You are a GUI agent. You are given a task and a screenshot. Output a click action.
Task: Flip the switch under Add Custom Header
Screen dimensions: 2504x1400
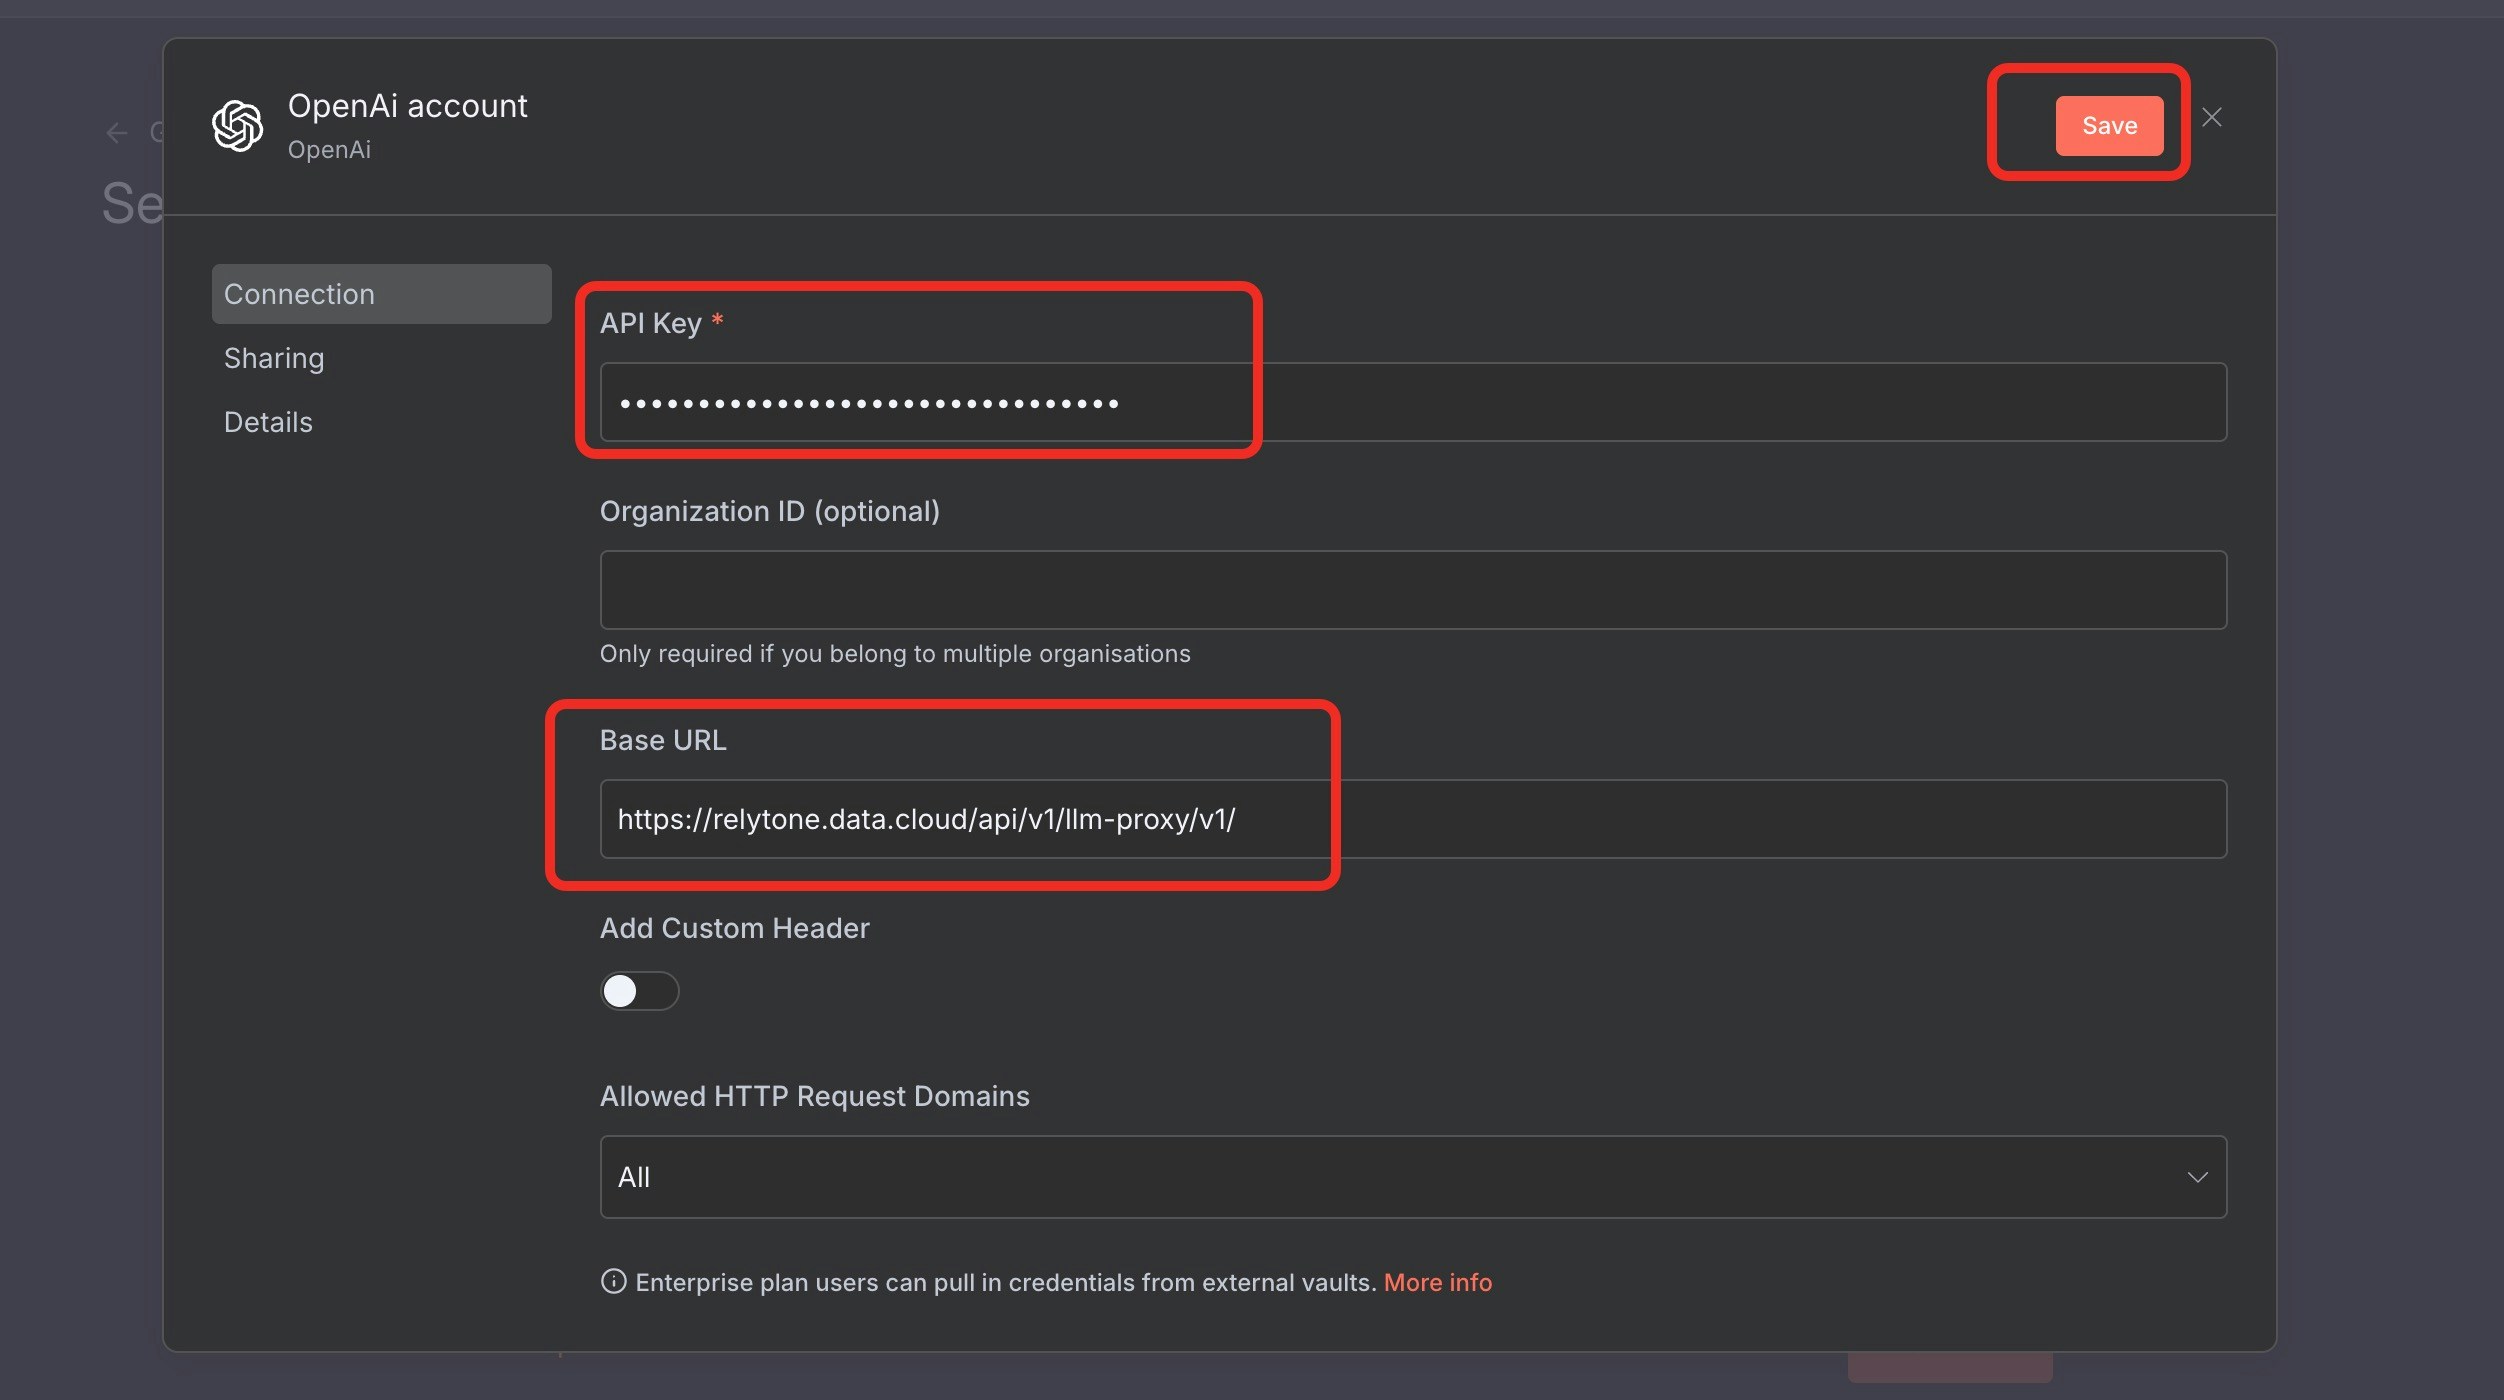[639, 991]
